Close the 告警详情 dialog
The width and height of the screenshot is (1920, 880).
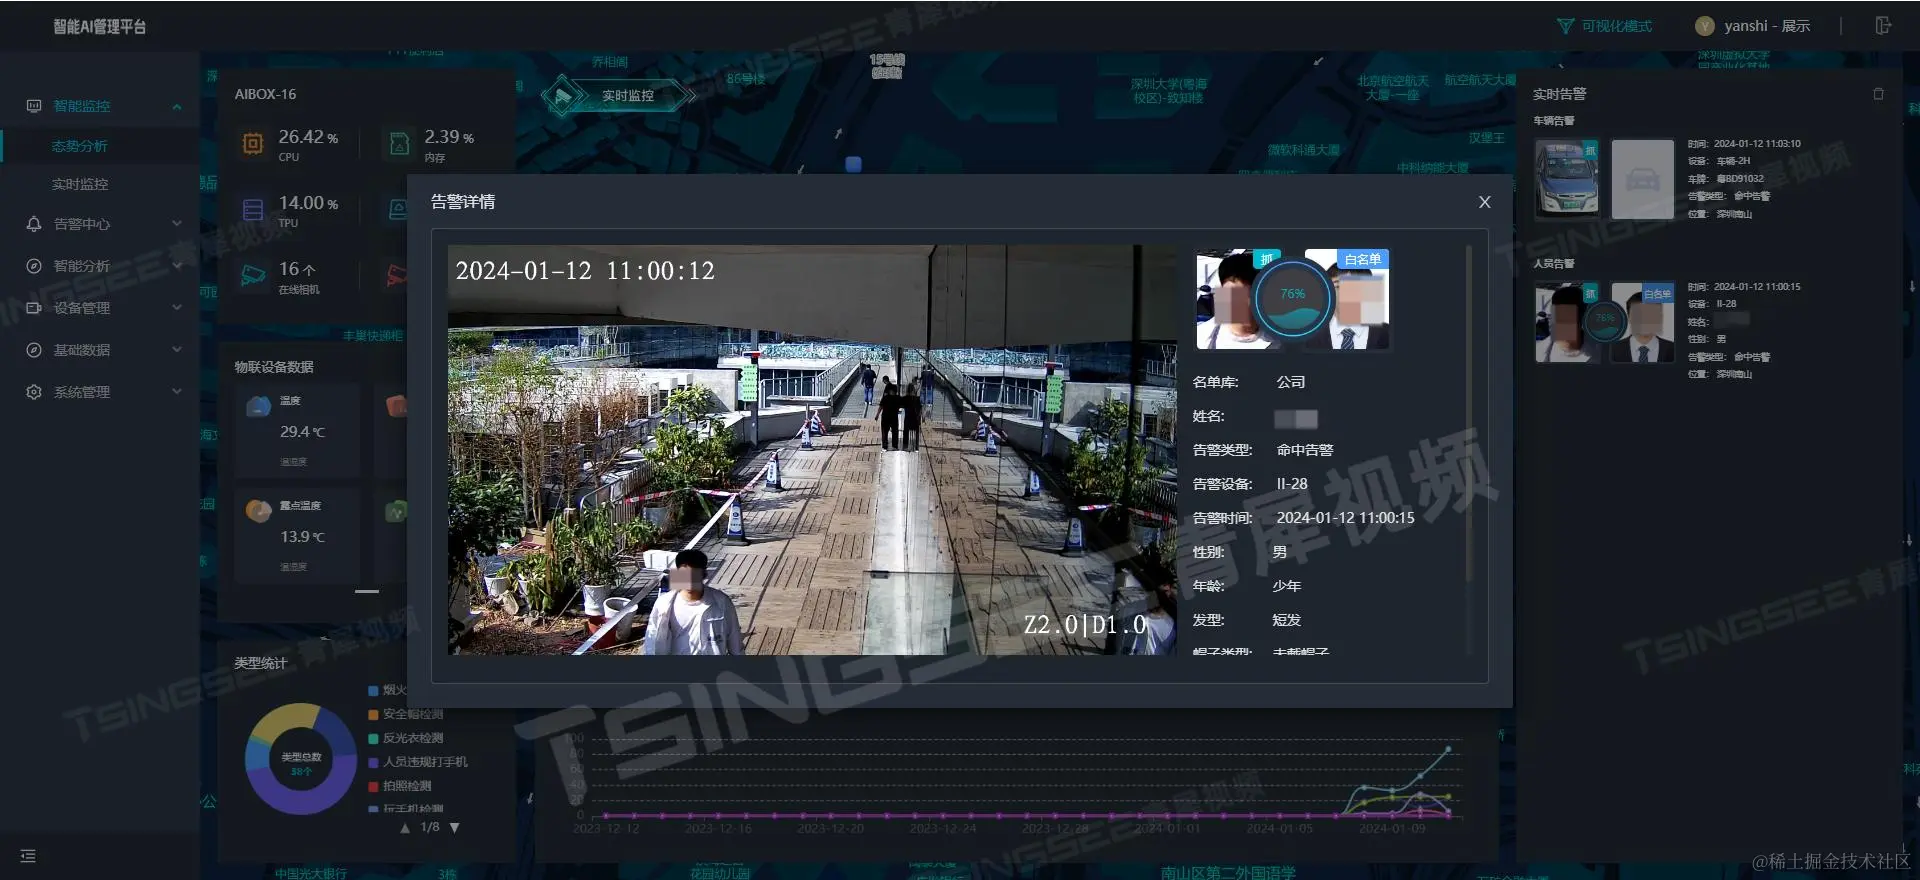[x=1484, y=202]
